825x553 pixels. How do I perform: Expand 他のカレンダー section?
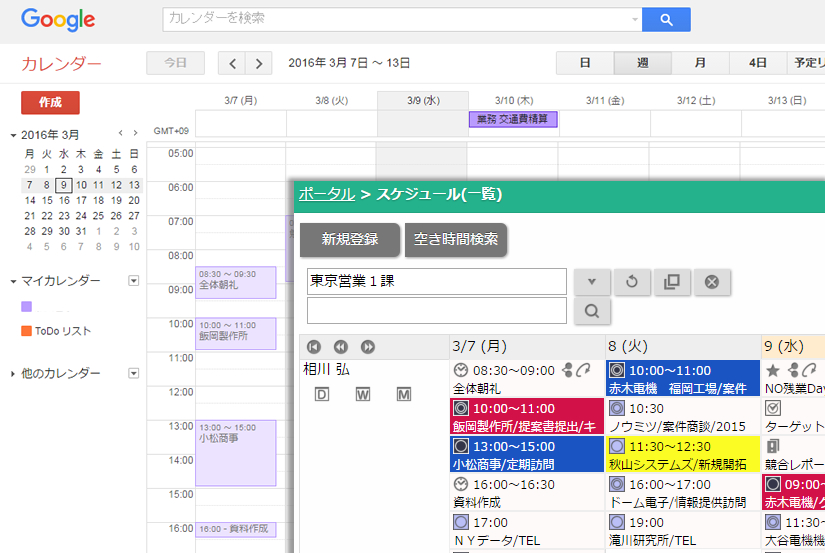(13, 374)
